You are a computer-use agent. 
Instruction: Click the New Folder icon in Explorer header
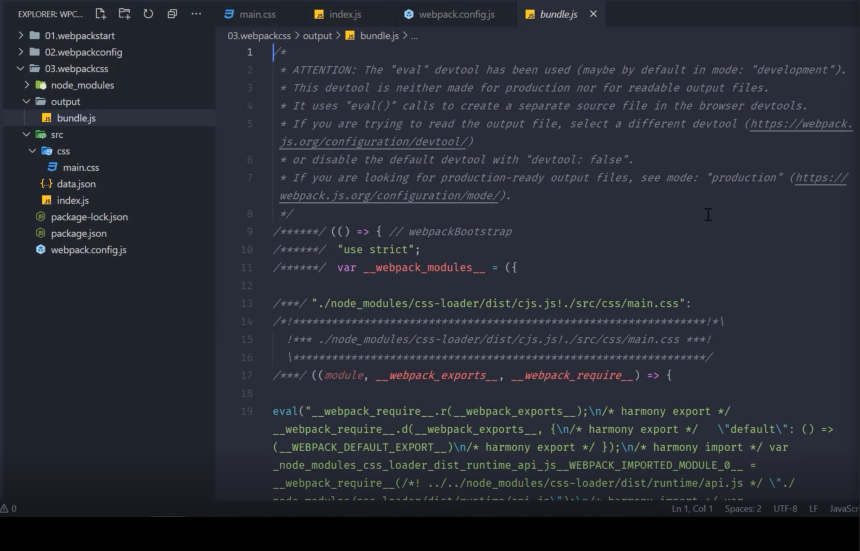(125, 14)
